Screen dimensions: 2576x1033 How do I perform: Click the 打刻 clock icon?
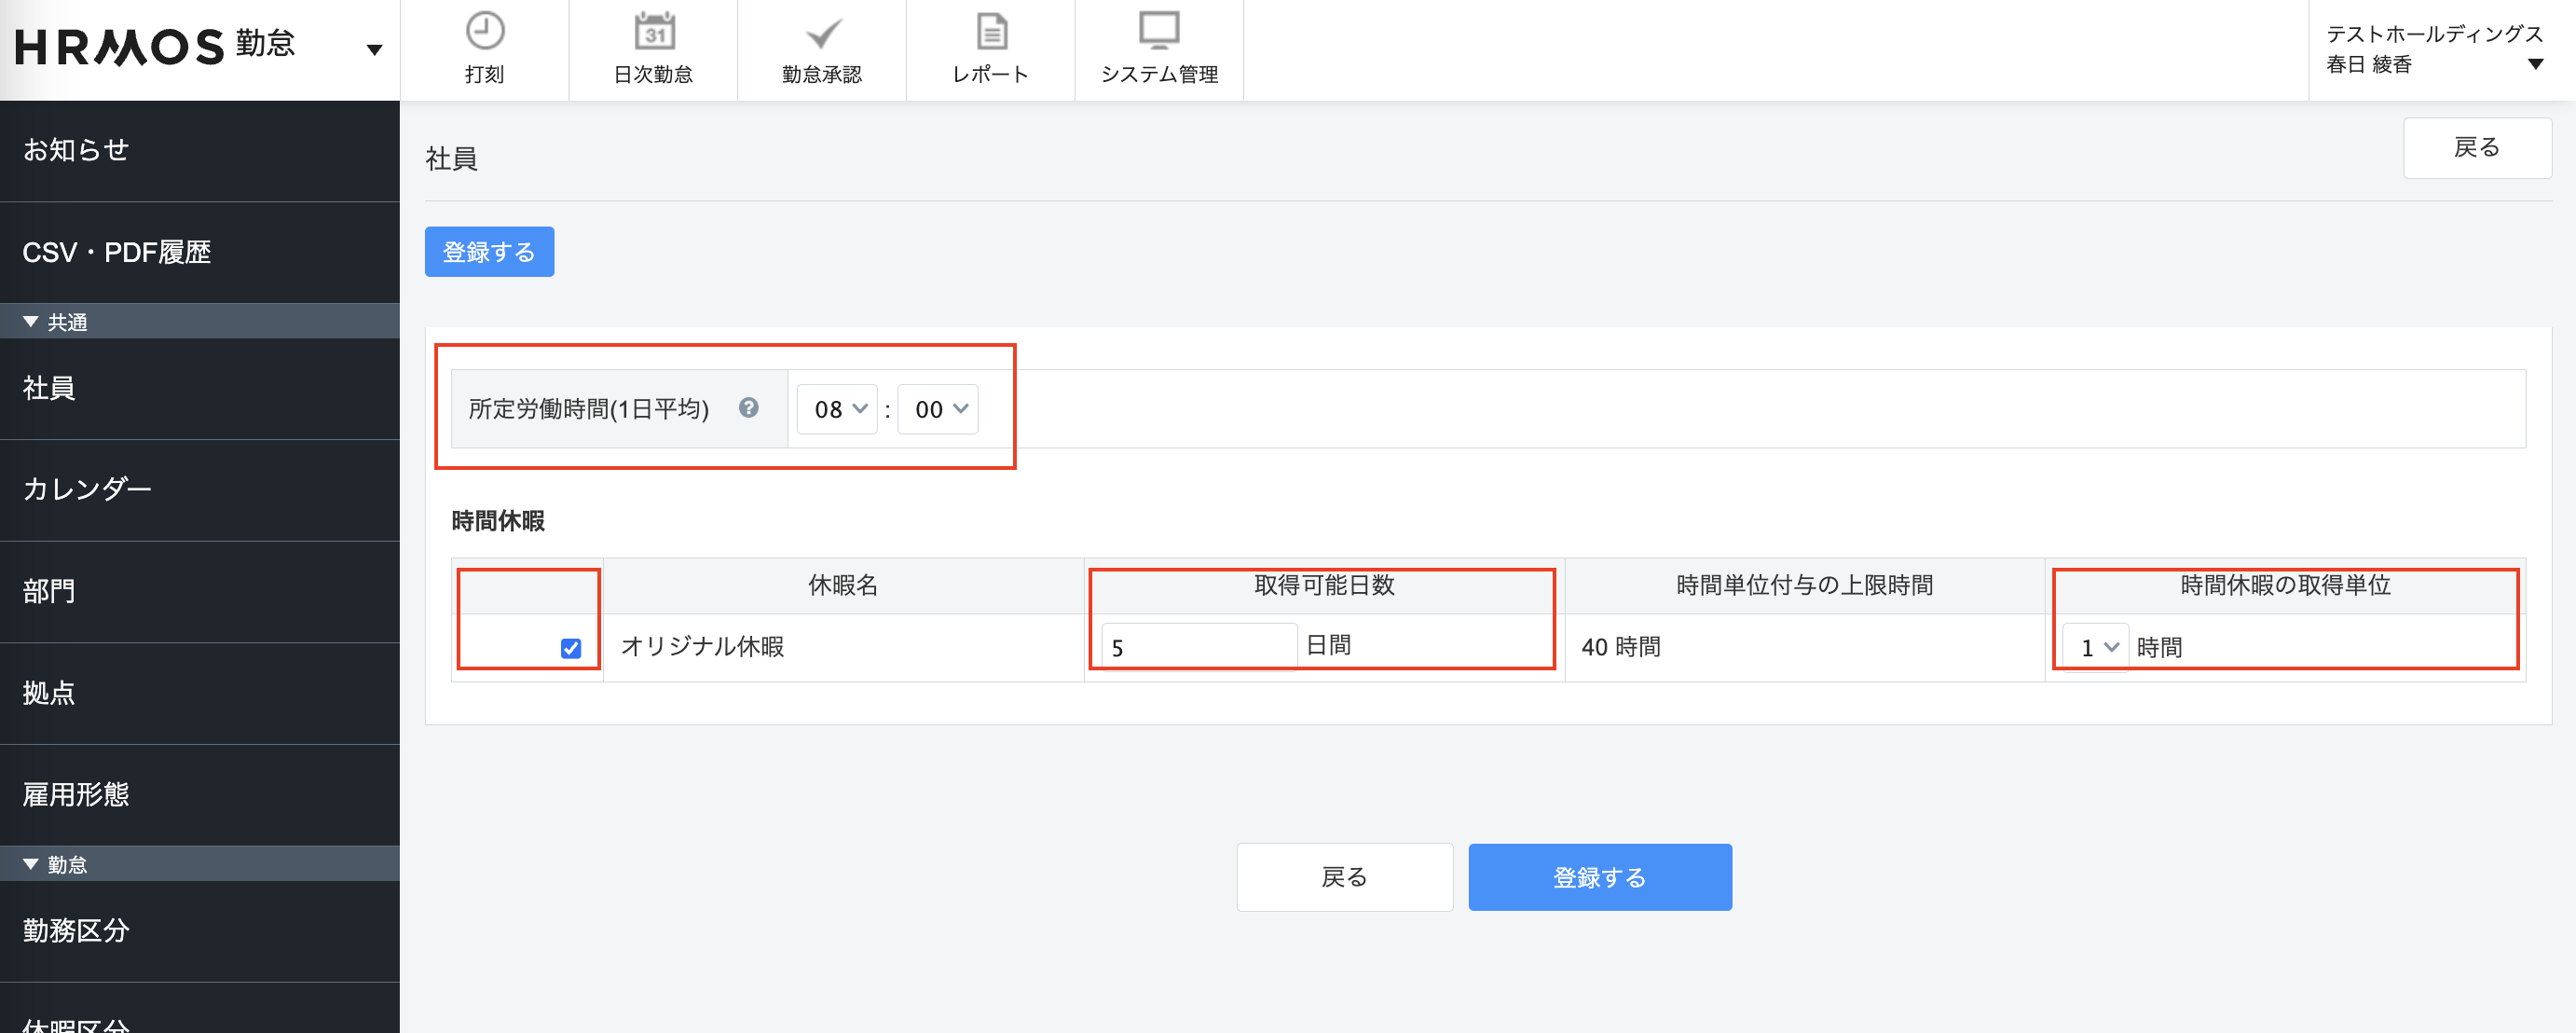tap(485, 32)
